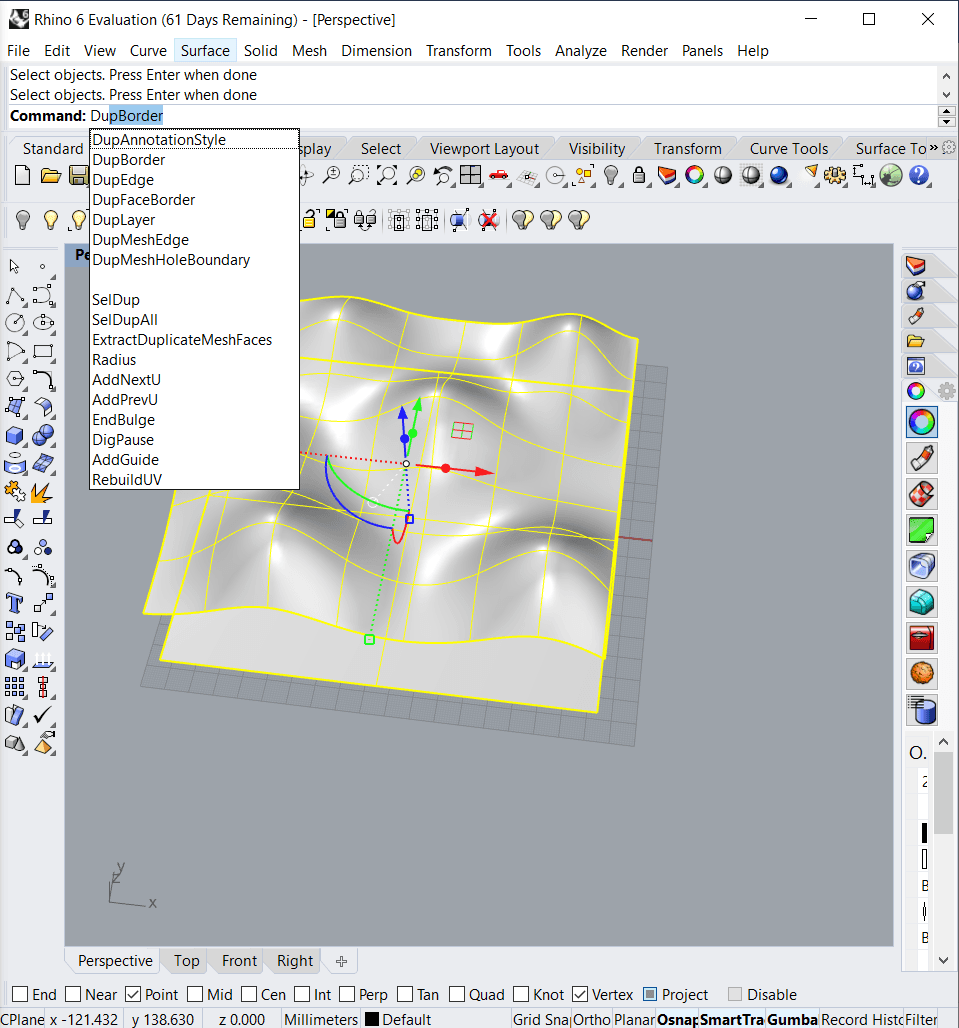
Task: Select the Polyline tool in left toolbar
Action: pos(15,295)
